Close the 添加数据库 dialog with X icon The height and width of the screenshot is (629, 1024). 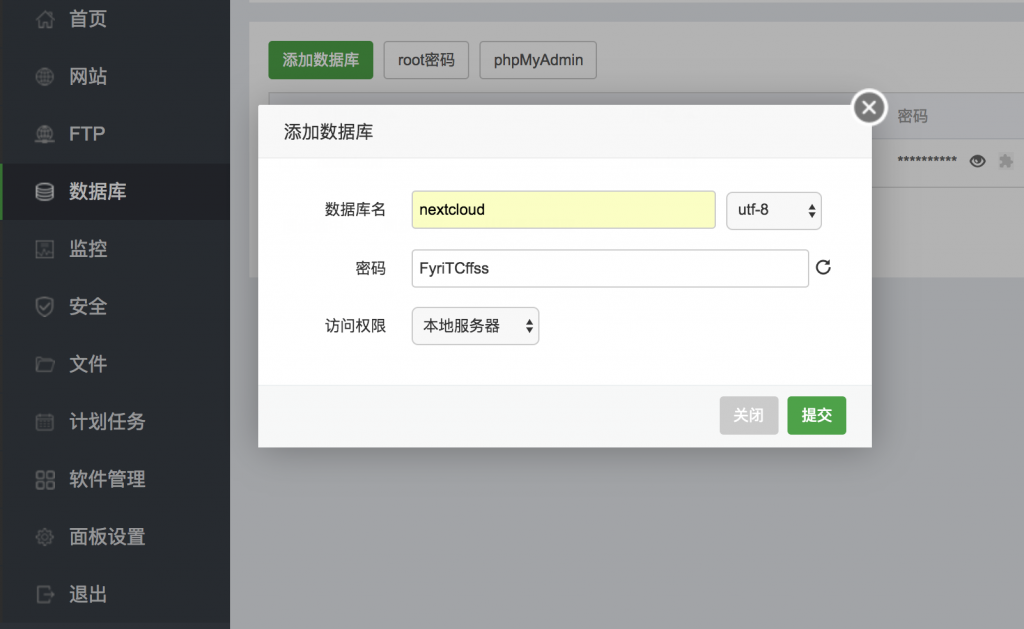point(869,107)
